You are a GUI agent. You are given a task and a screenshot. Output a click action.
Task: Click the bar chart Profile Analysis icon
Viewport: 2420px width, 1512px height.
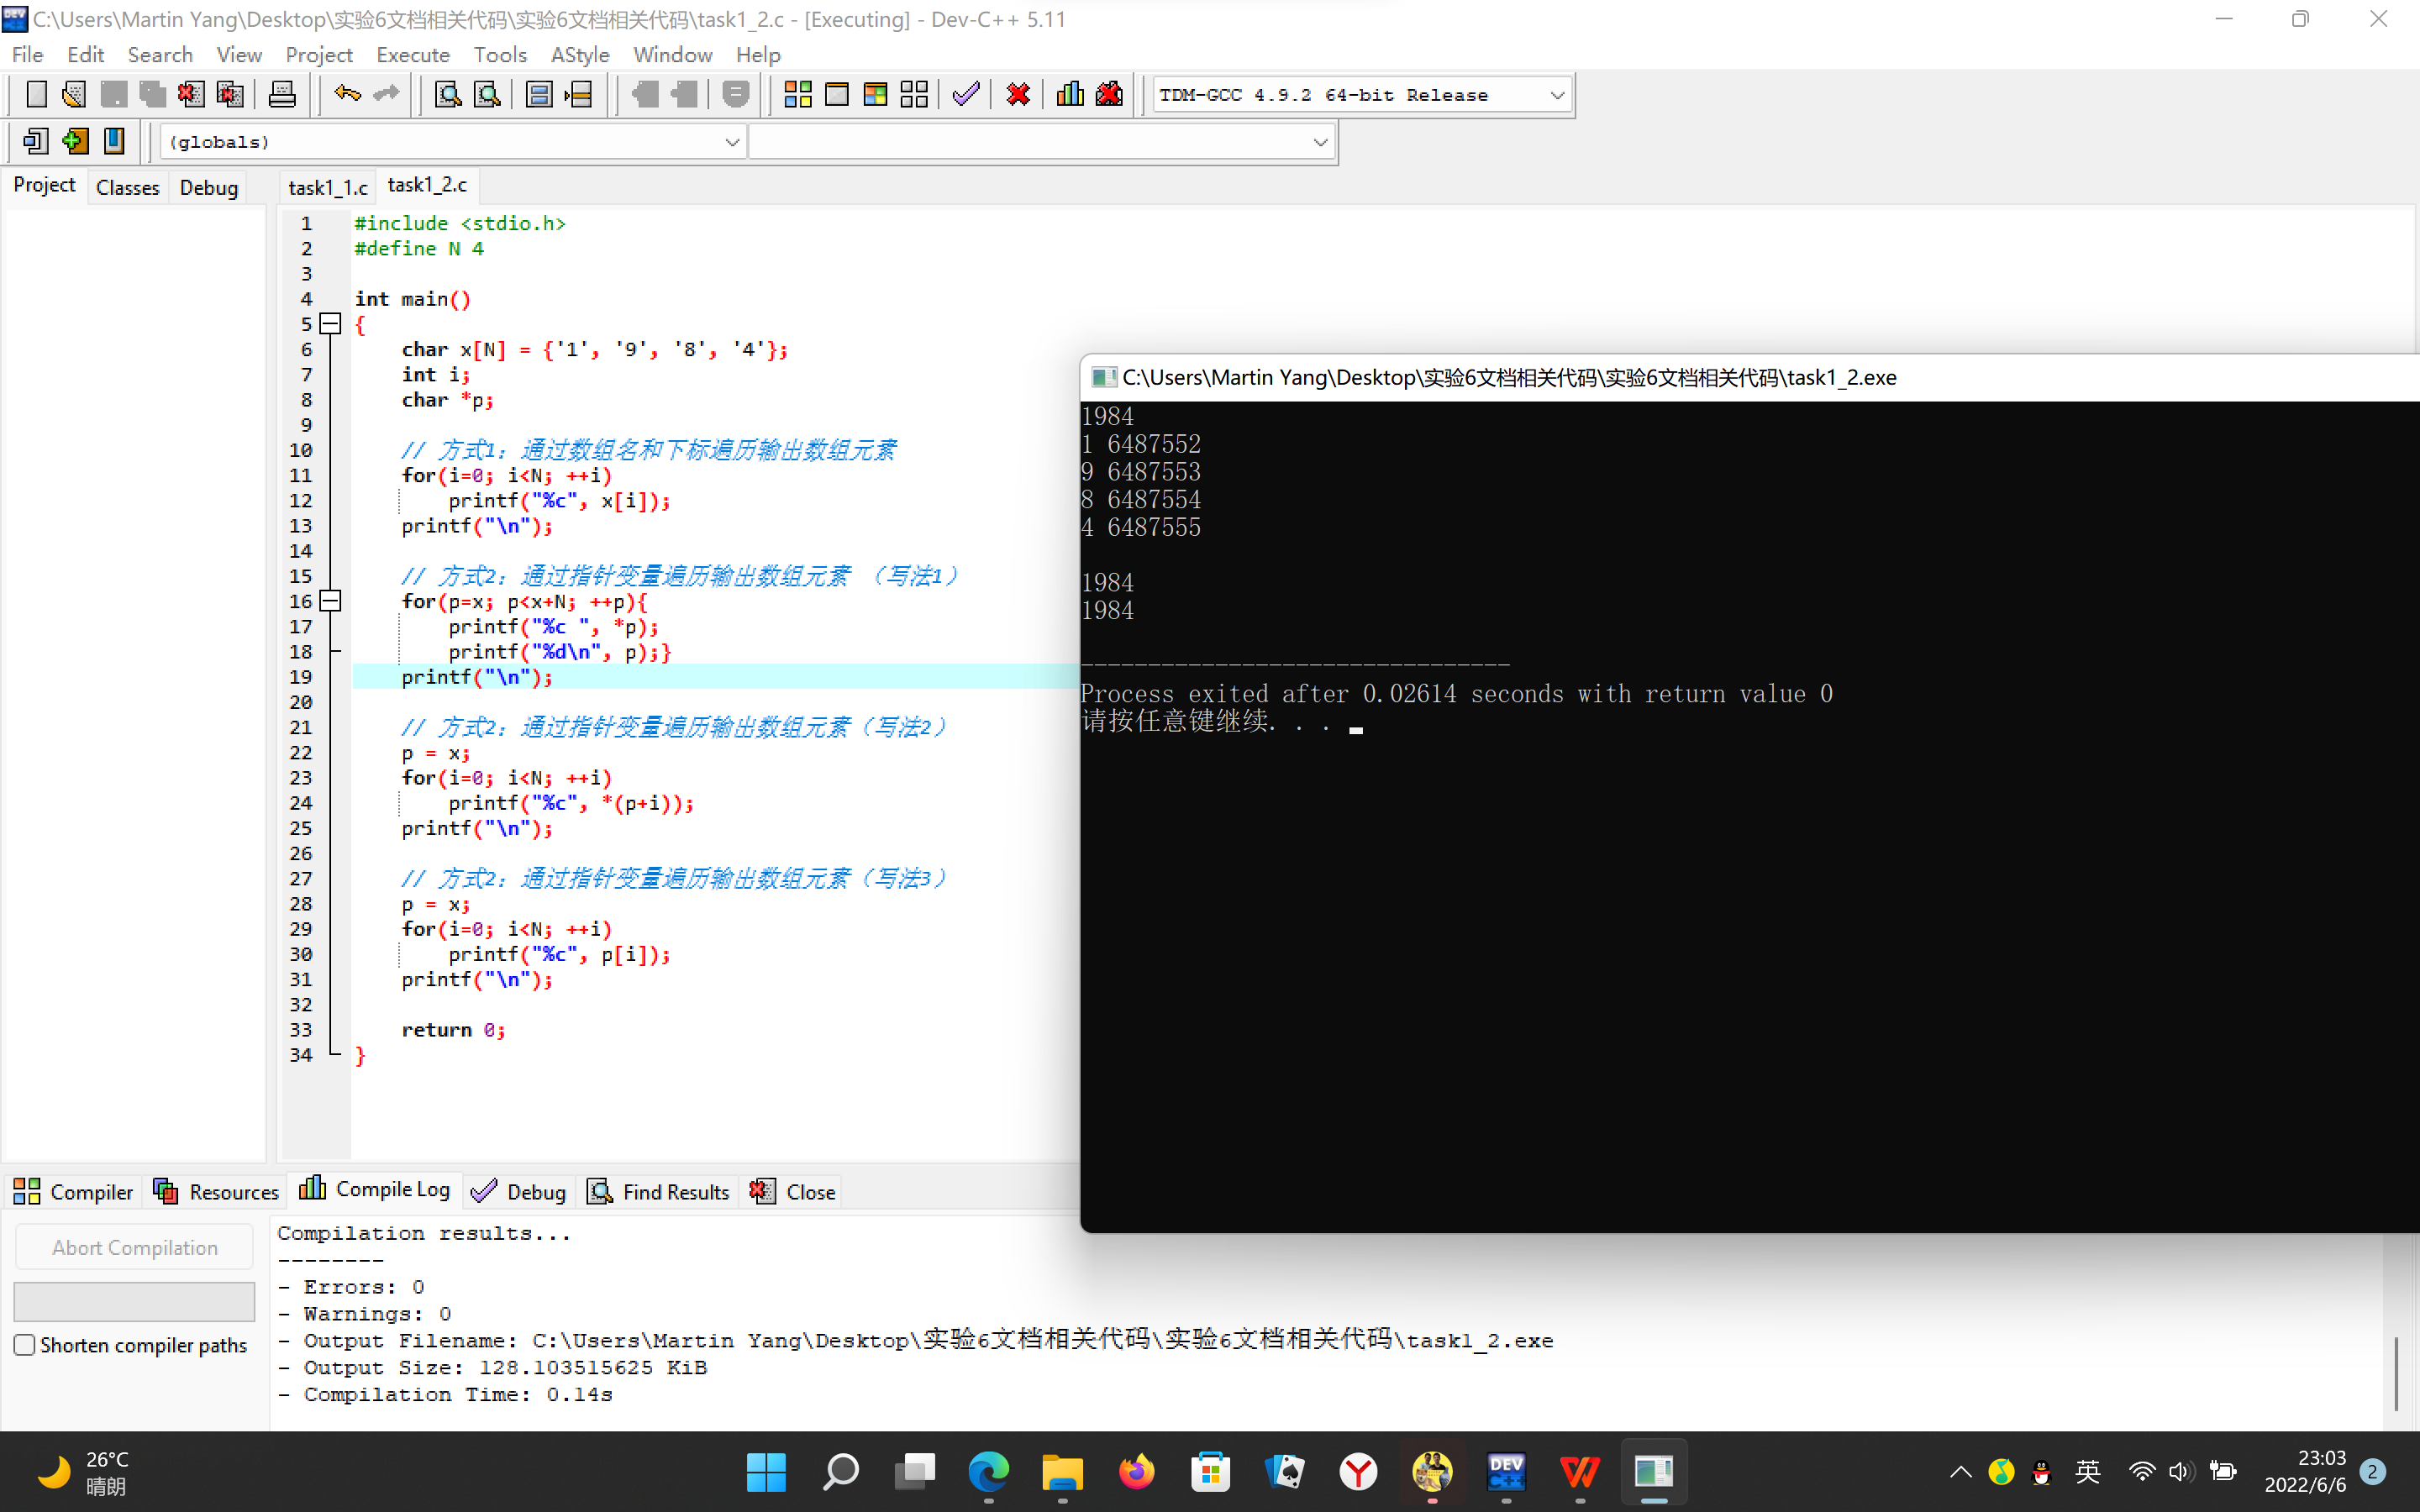(x=1070, y=95)
